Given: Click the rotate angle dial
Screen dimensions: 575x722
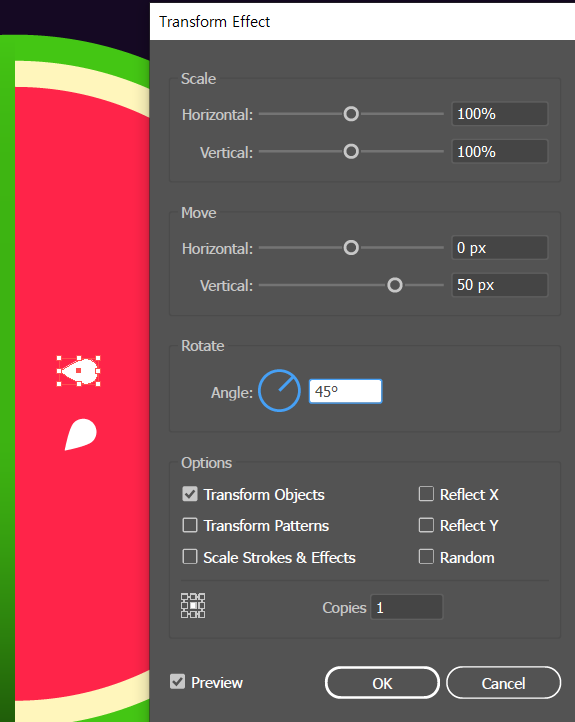Looking at the screenshot, I should click(x=279, y=390).
